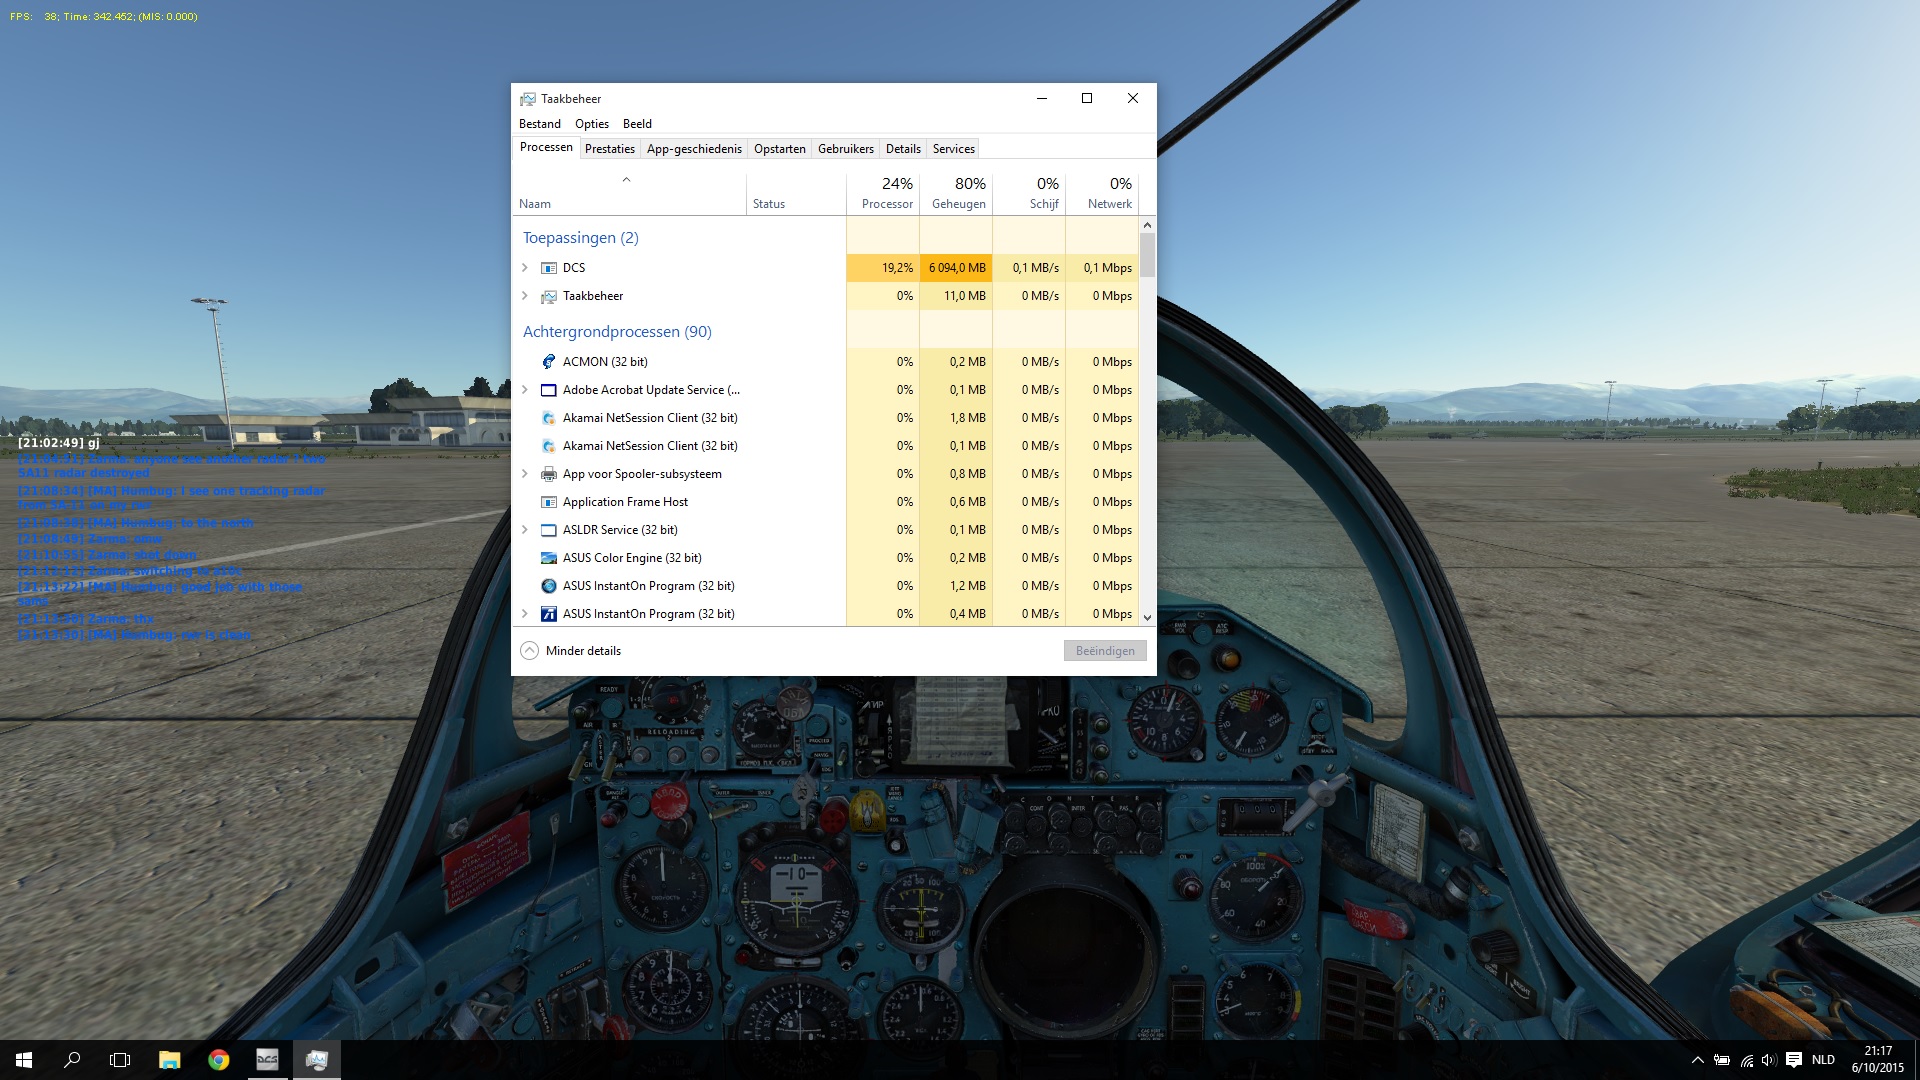This screenshot has height=1080, width=1920.
Task: Click the Application Frame Host icon
Action: coord(548,502)
